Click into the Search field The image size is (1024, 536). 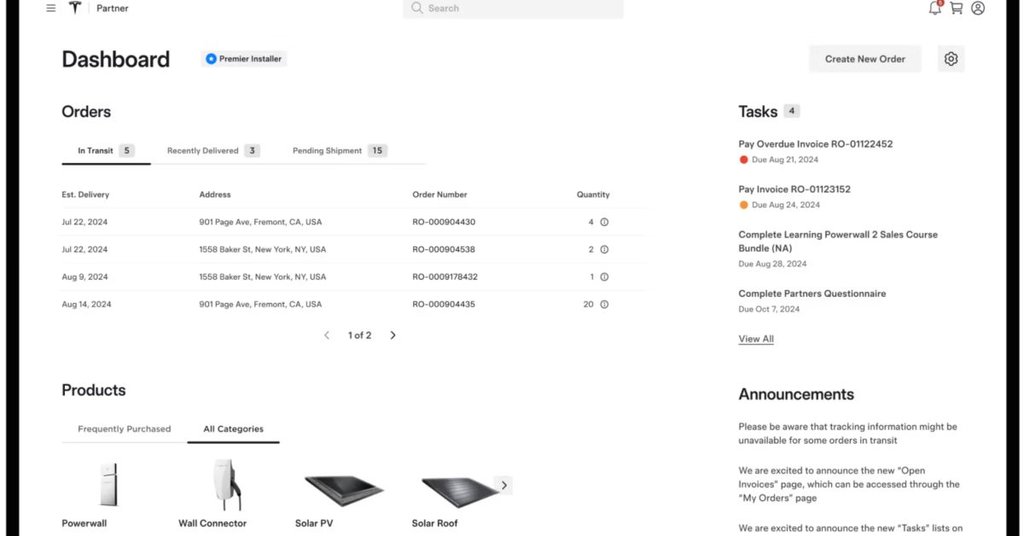click(x=513, y=8)
